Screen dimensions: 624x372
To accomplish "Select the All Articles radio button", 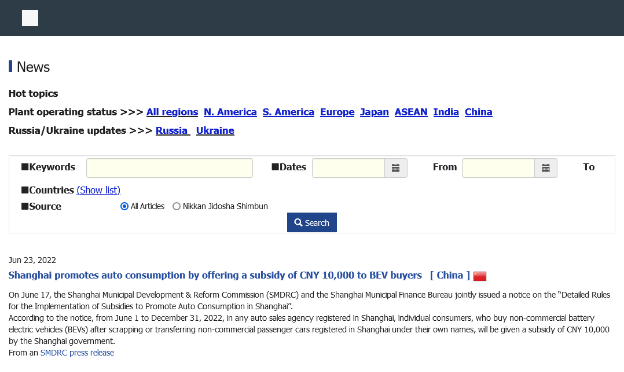I will pos(124,206).
